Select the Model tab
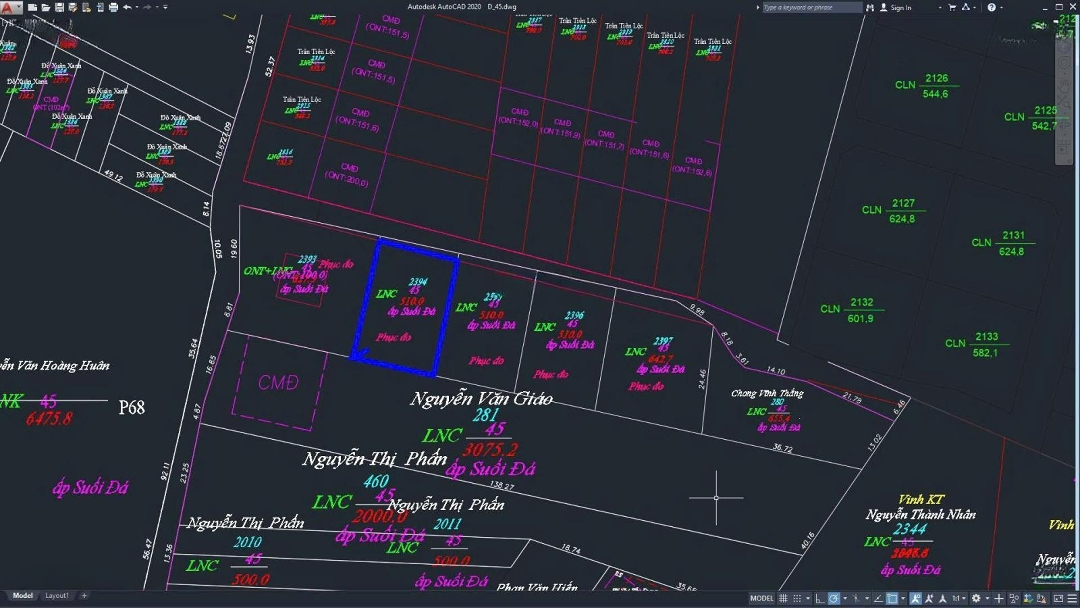This screenshot has width=1080, height=608. [x=22, y=596]
